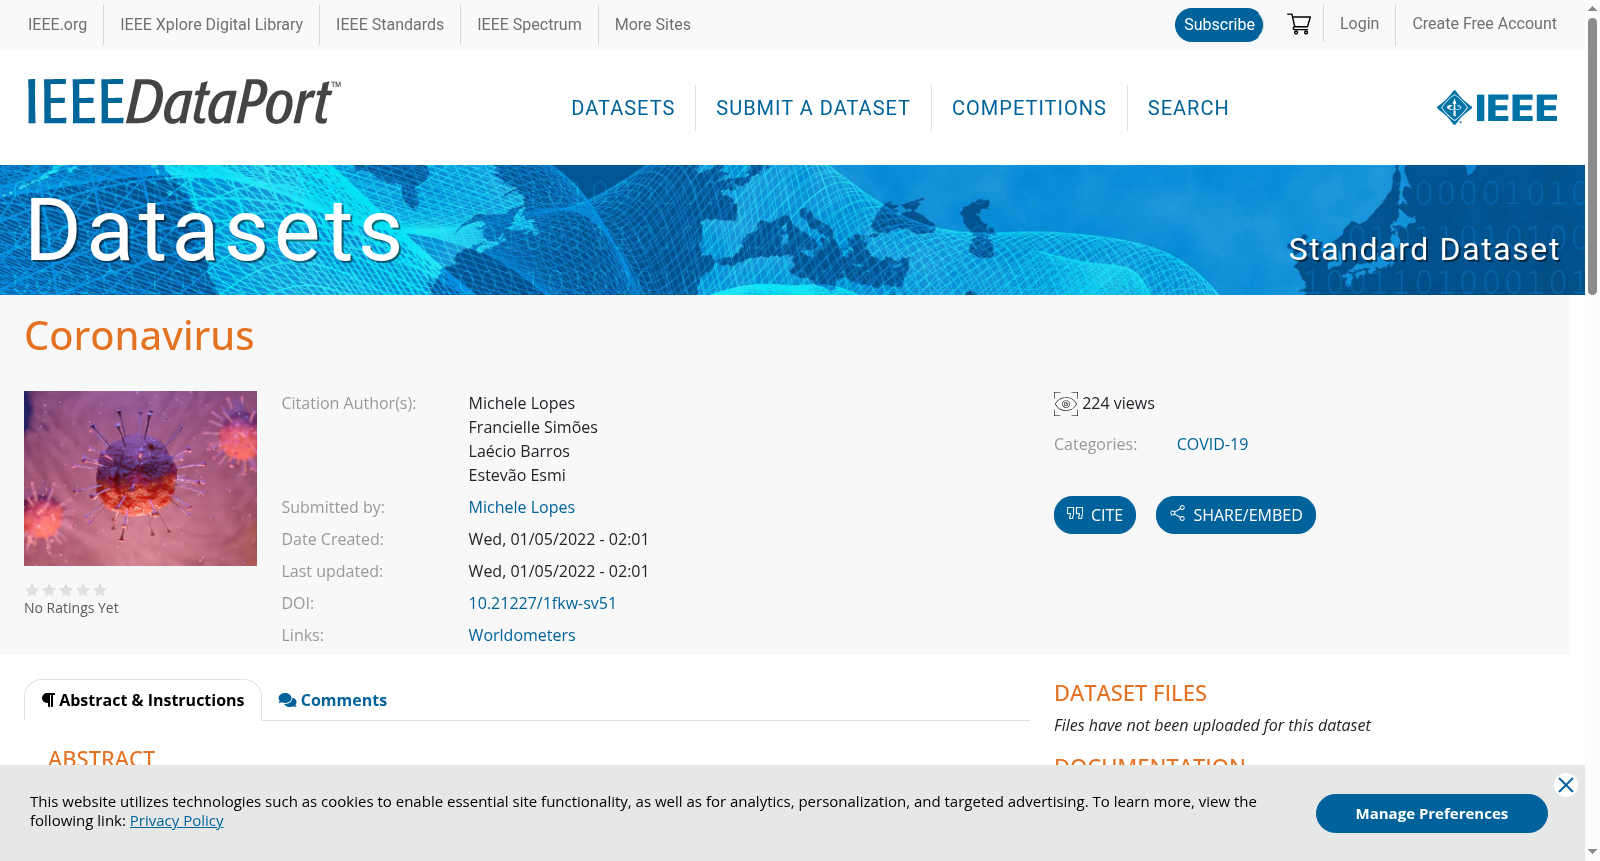The width and height of the screenshot is (1600, 861).
Task: Click the IEEE DataPort logo
Action: (183, 102)
